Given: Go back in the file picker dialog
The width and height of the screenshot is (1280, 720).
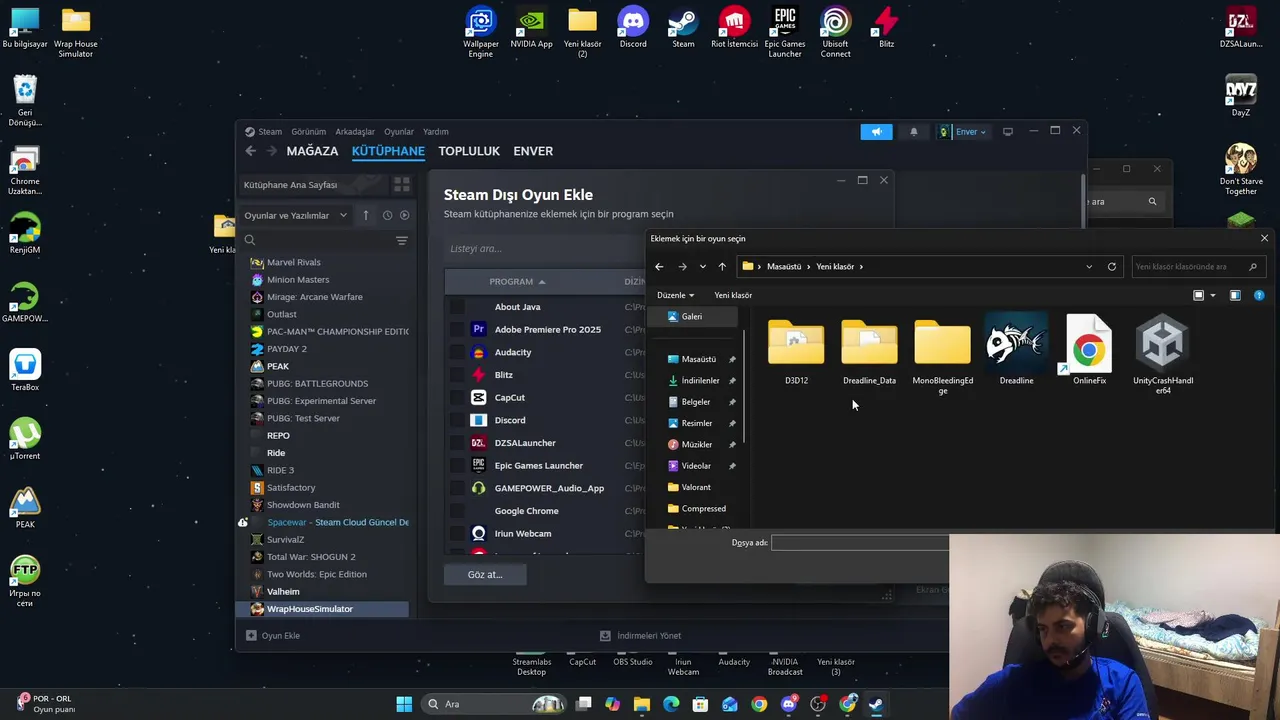Looking at the screenshot, I should click(x=659, y=267).
